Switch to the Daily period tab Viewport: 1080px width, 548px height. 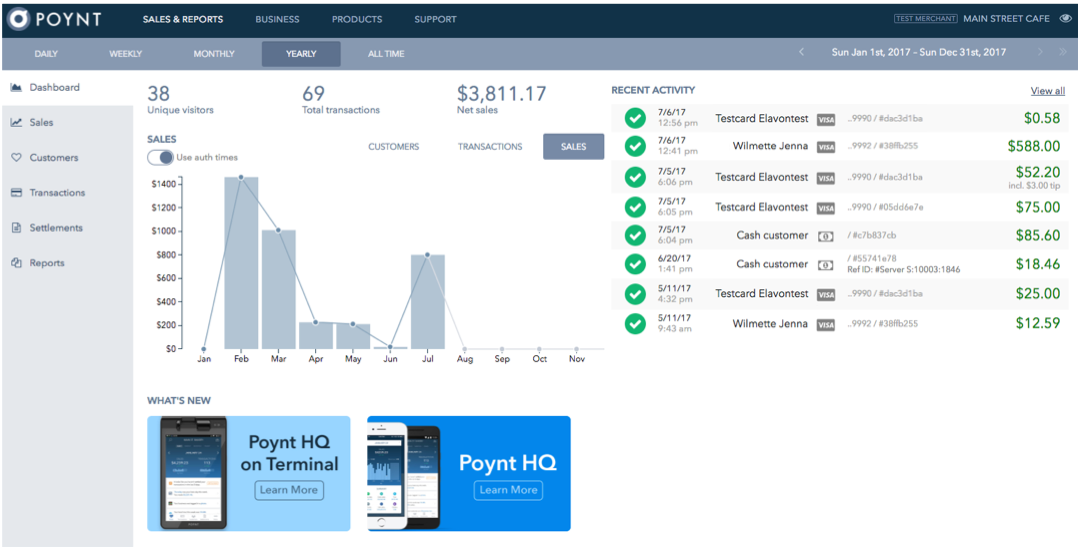pos(46,54)
